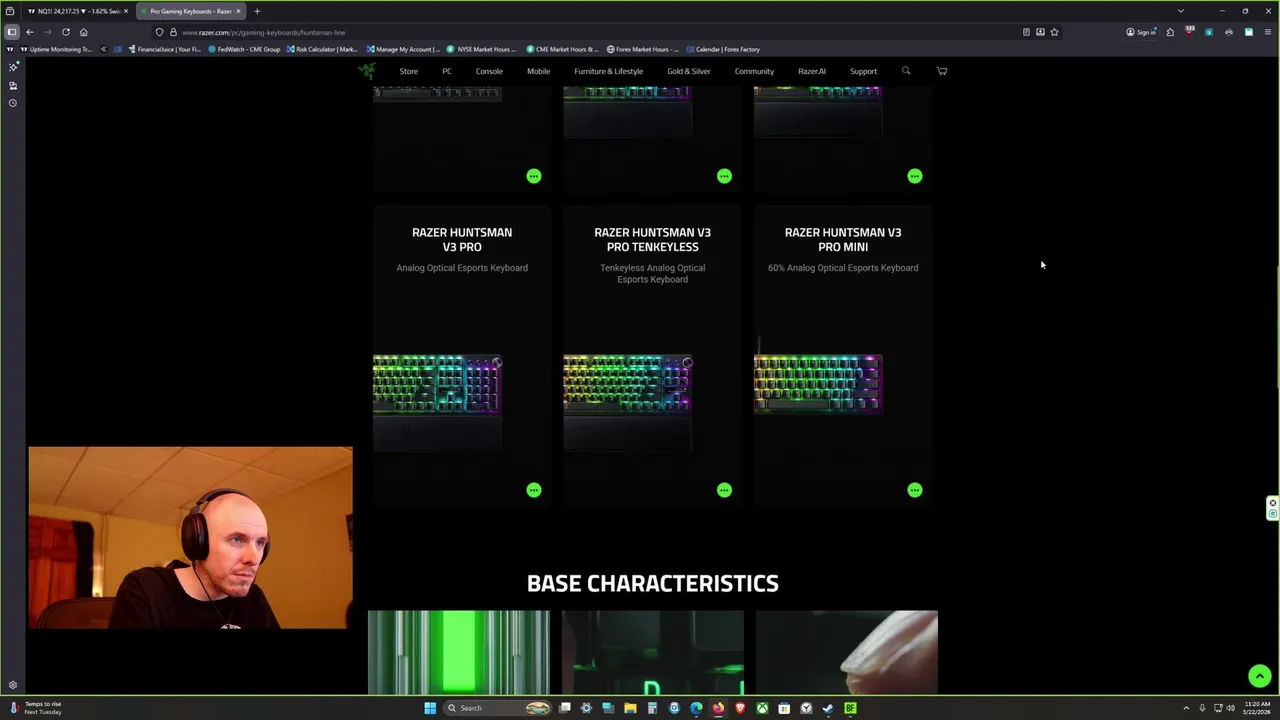
Task: Open Furniture & Lifestyle menu item
Action: (x=608, y=71)
